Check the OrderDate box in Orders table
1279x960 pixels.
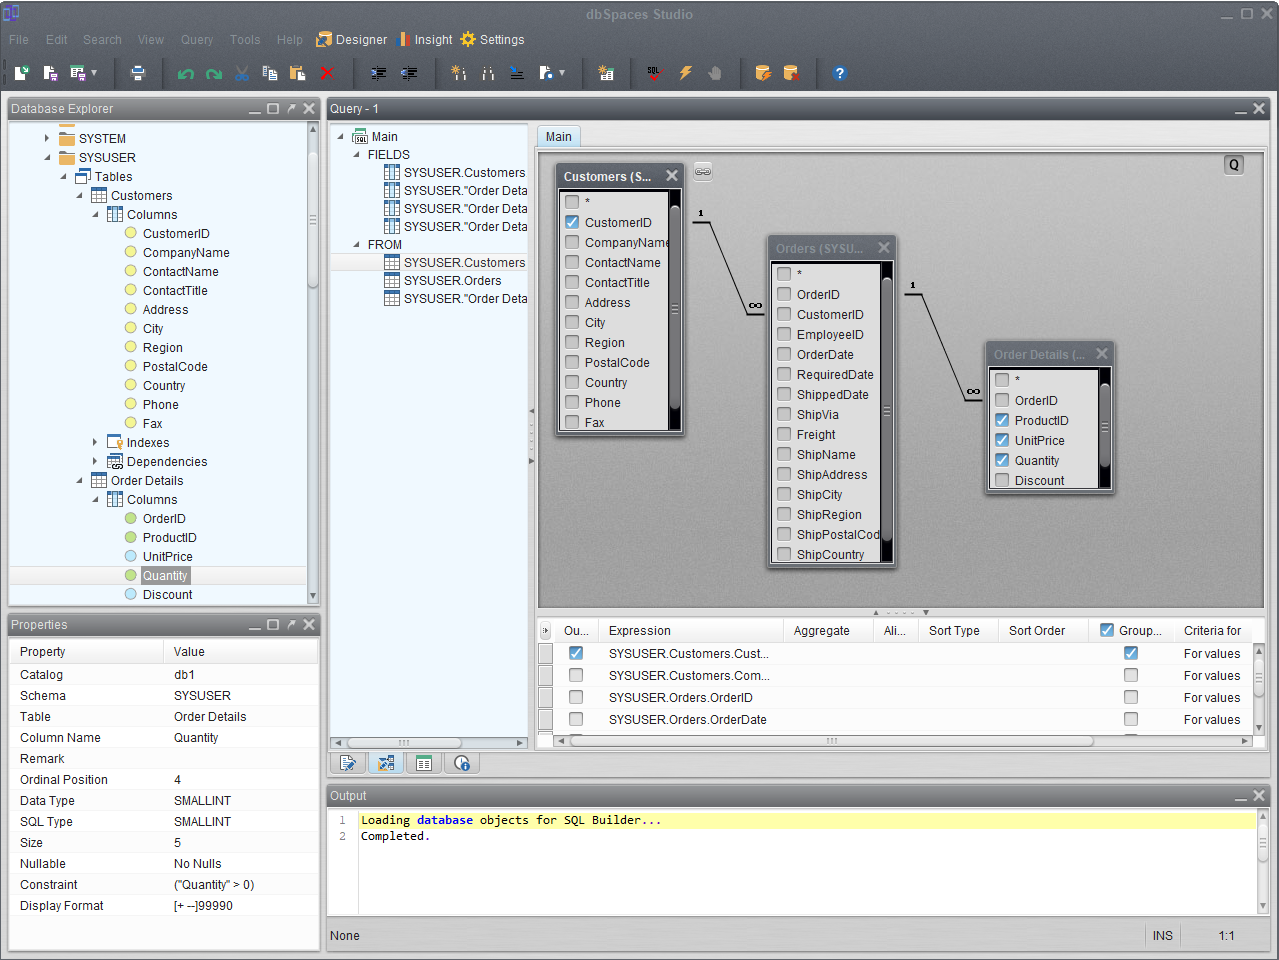pos(784,354)
